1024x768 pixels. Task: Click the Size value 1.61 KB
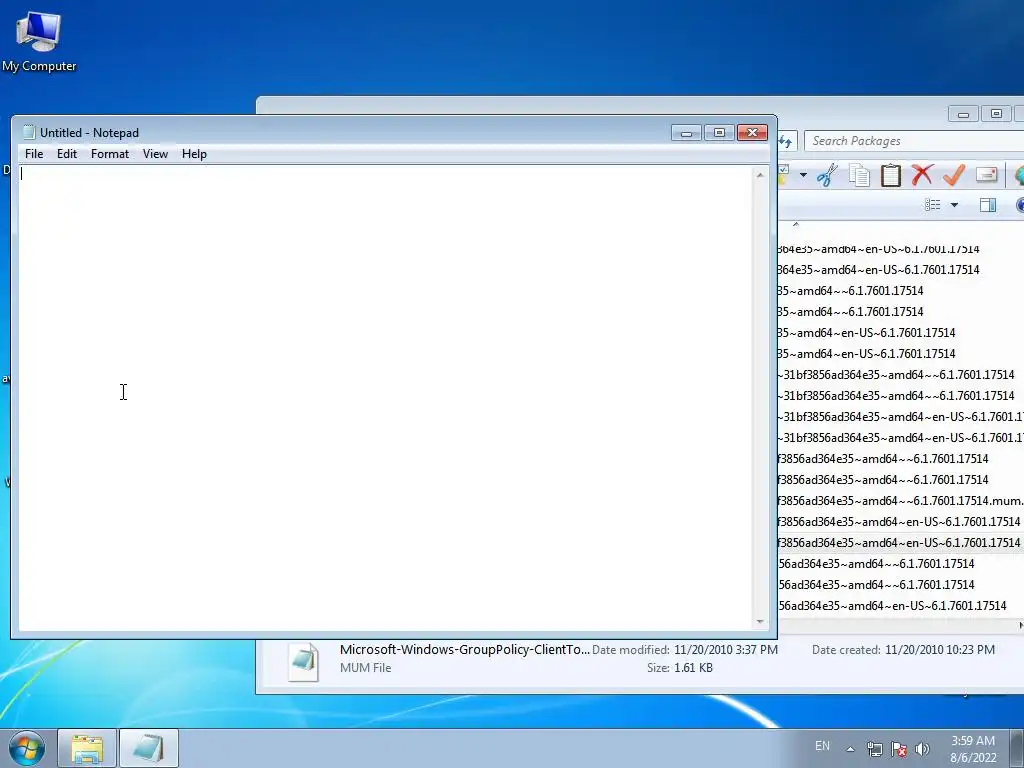tap(693, 668)
